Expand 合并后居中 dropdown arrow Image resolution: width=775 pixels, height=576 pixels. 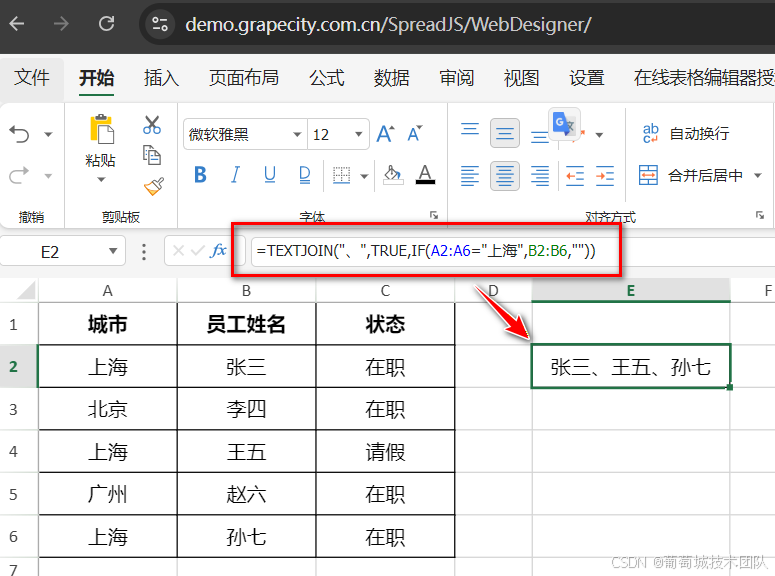point(758,176)
